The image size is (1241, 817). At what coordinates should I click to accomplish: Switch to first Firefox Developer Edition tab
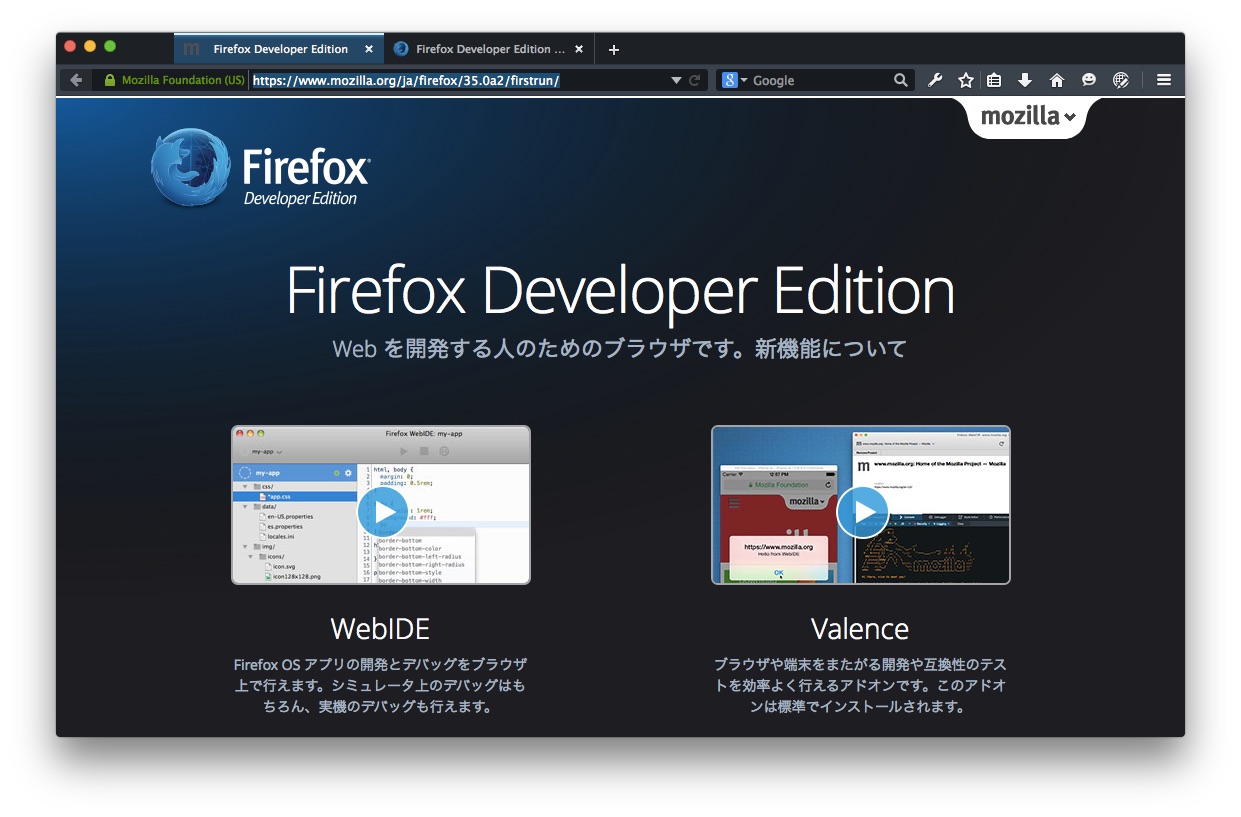[x=278, y=48]
